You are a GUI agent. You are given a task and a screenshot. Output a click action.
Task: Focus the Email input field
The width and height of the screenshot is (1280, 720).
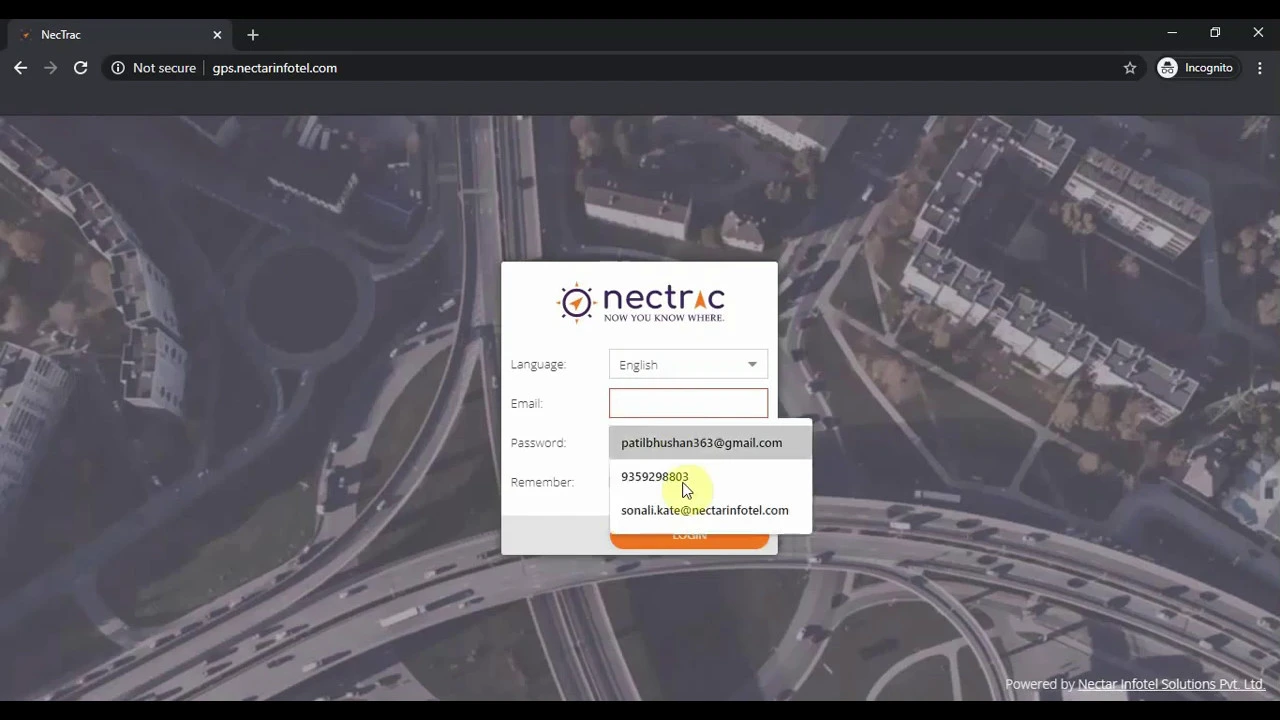tap(688, 403)
